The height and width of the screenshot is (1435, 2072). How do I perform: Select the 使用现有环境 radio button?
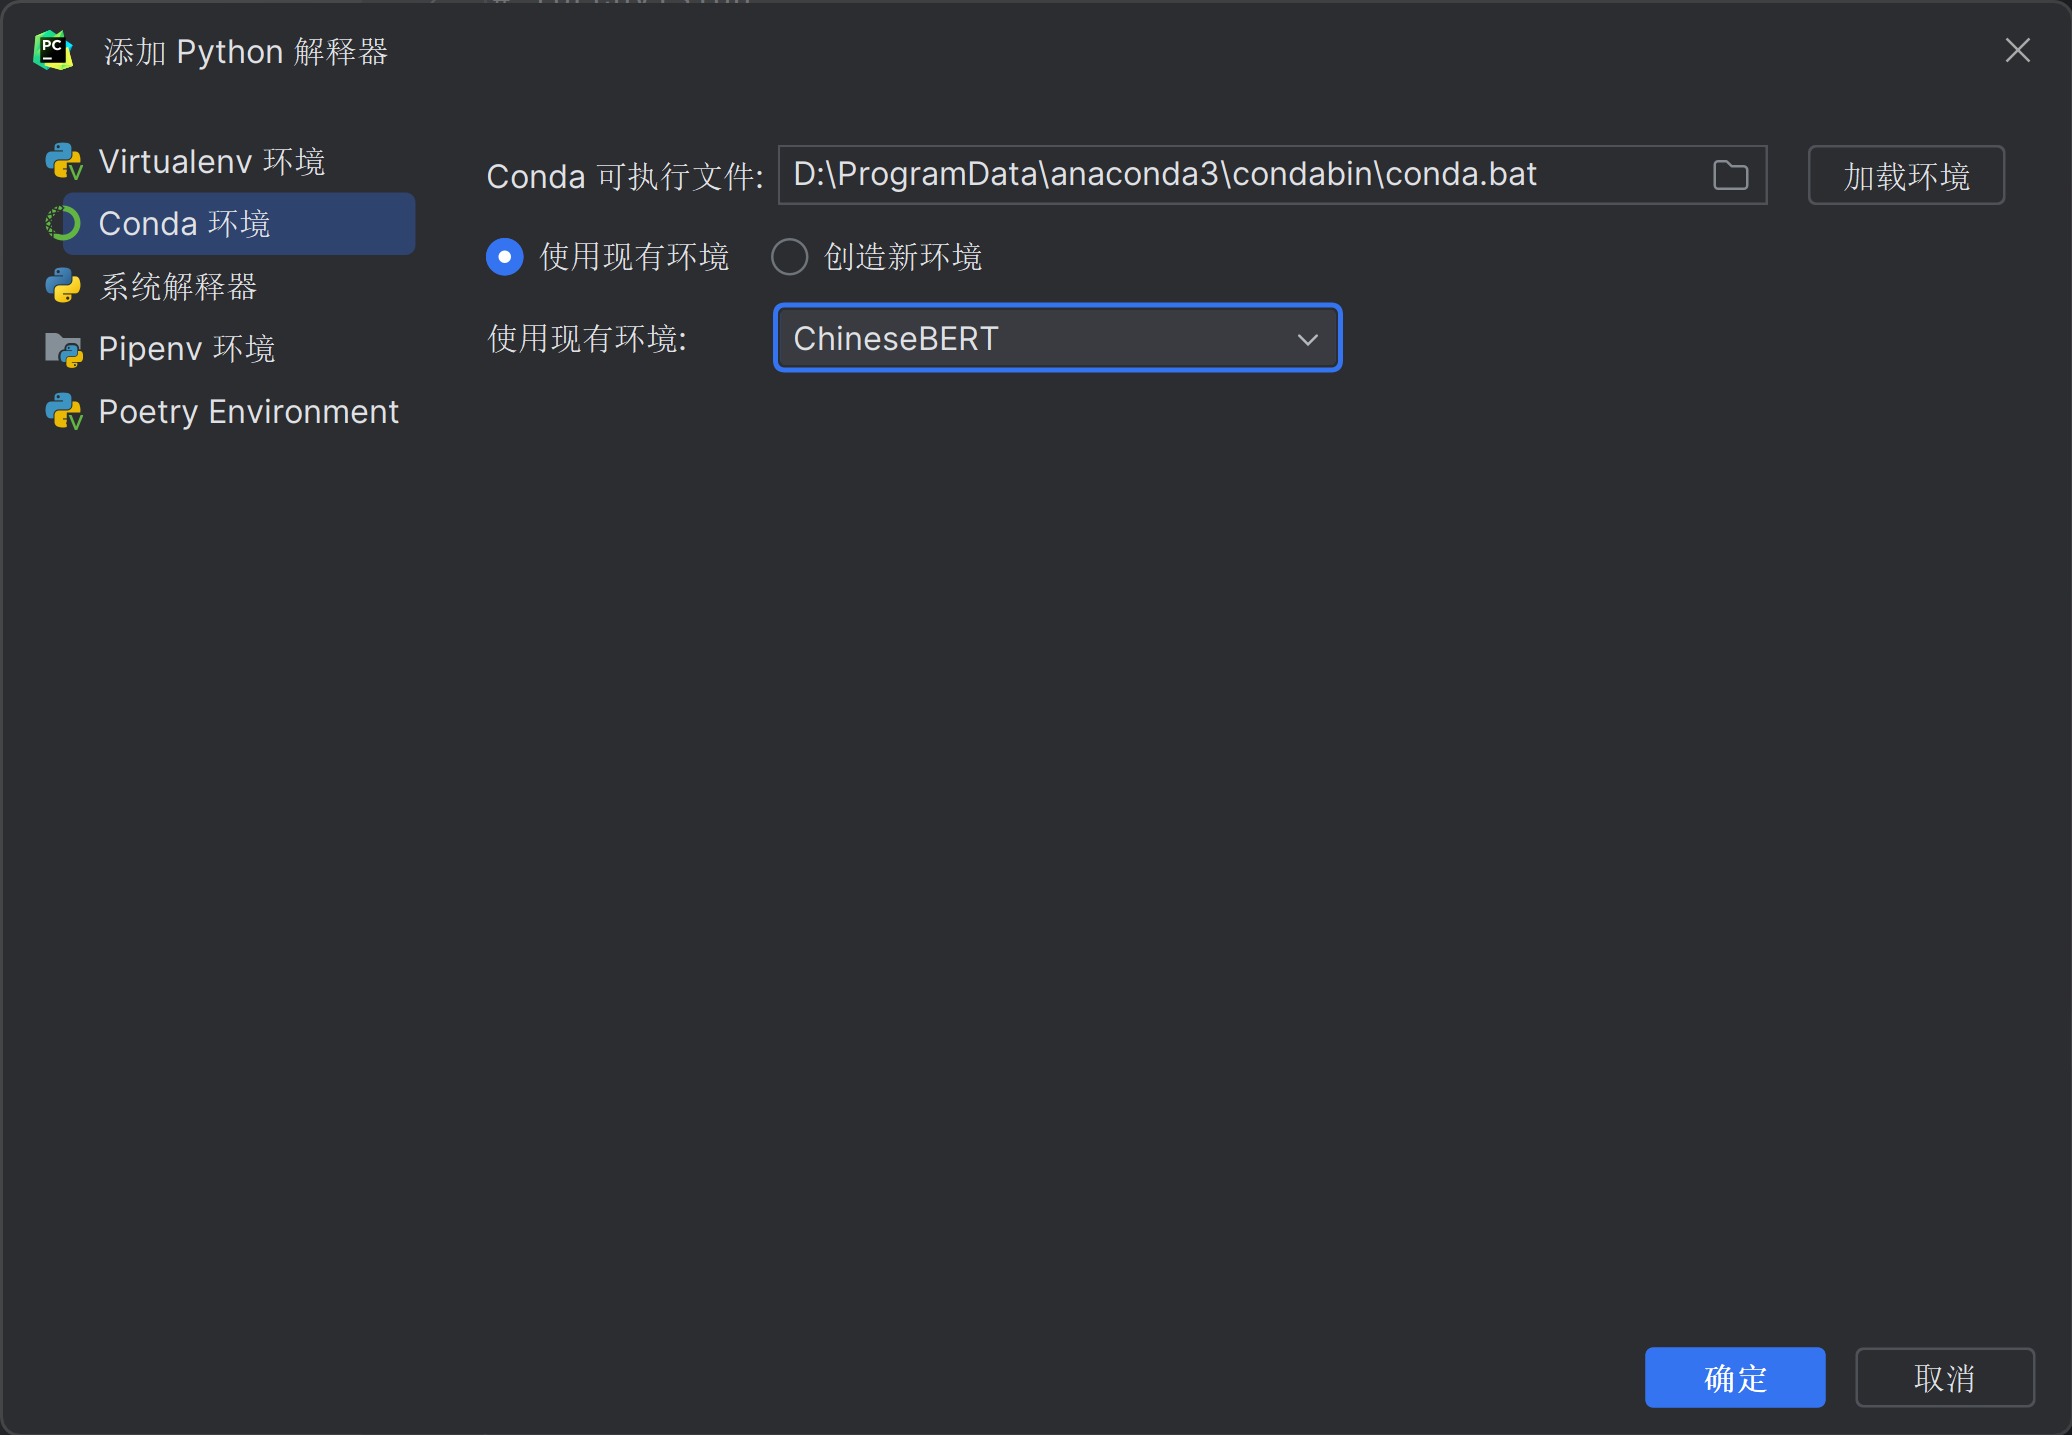[x=505, y=257]
